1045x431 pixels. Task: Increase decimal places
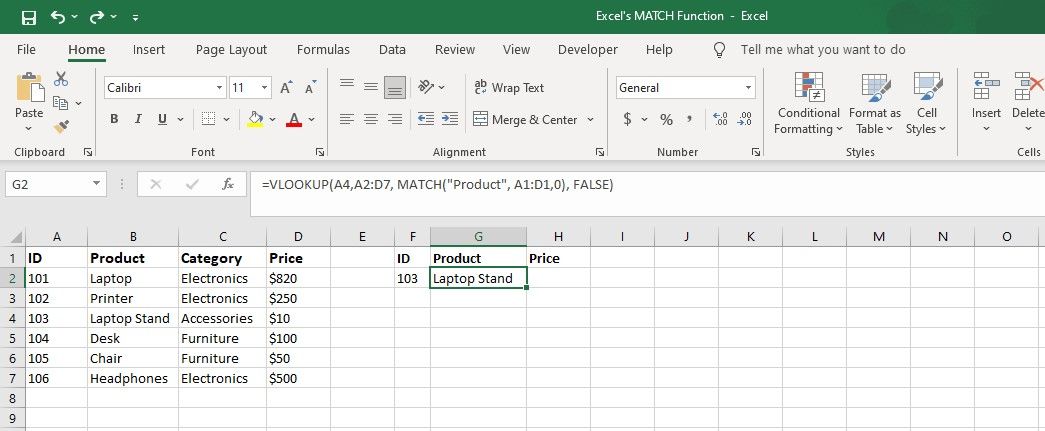click(x=720, y=119)
